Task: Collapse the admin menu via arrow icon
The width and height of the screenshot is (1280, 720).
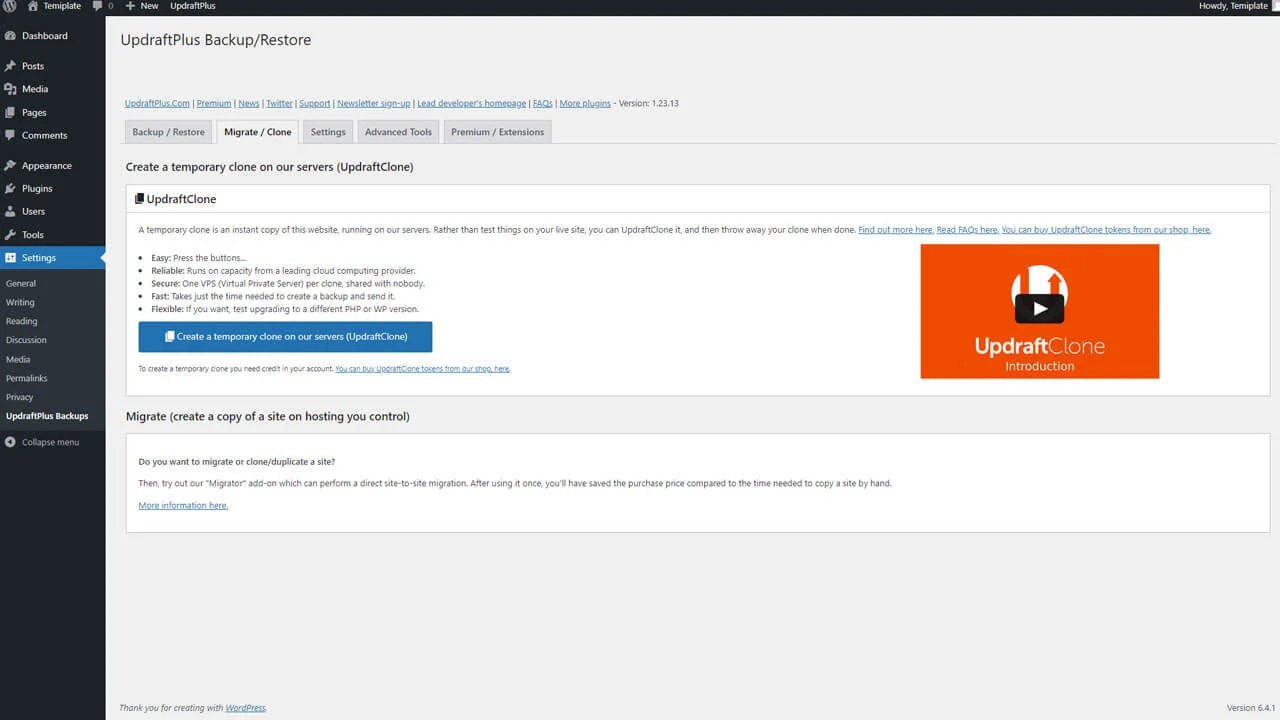Action: click(x=10, y=442)
